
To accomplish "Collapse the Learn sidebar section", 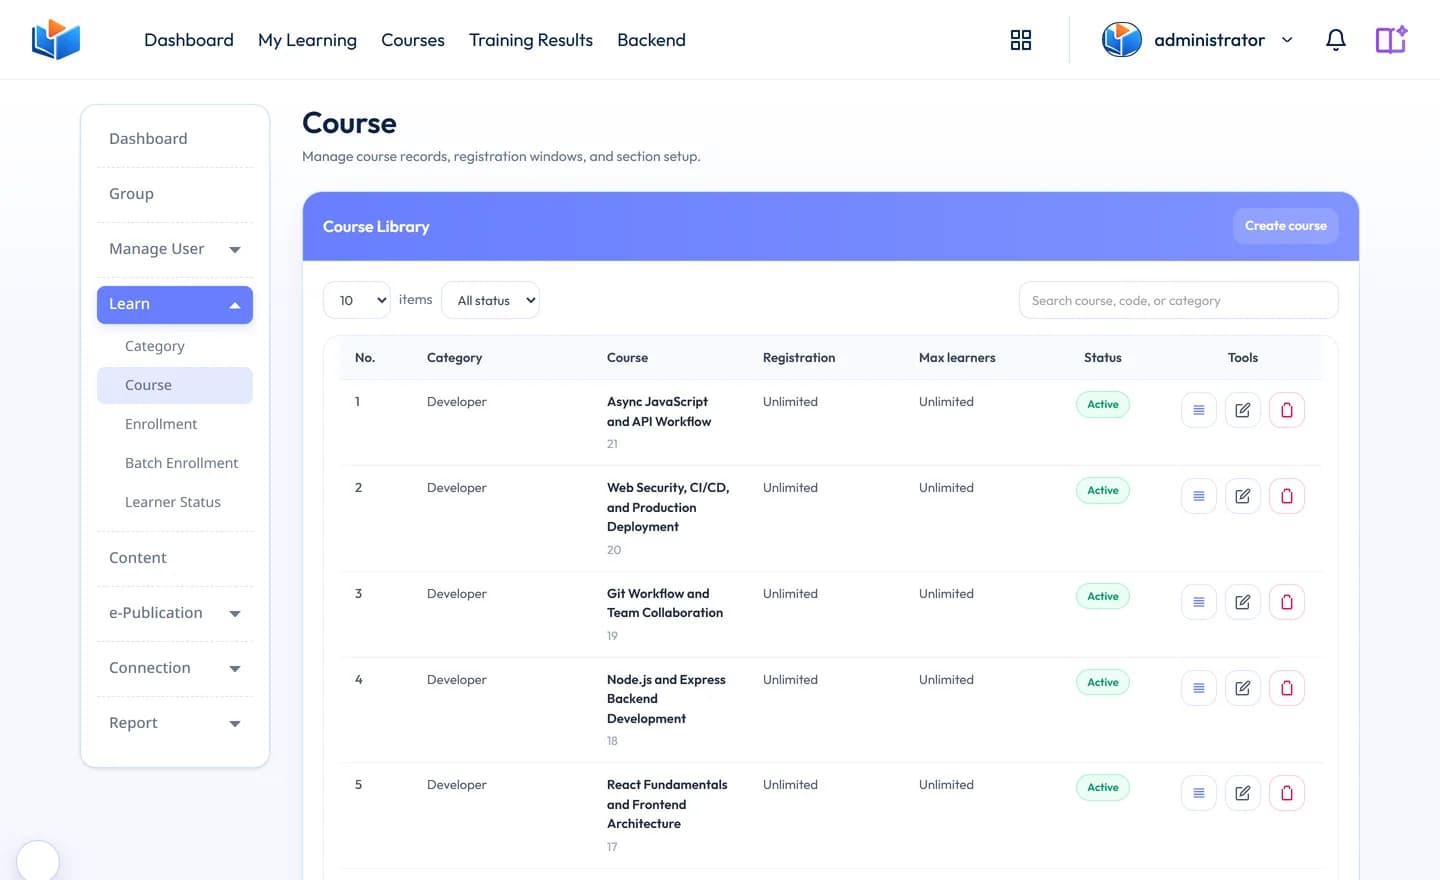I will pyautogui.click(x=175, y=304).
